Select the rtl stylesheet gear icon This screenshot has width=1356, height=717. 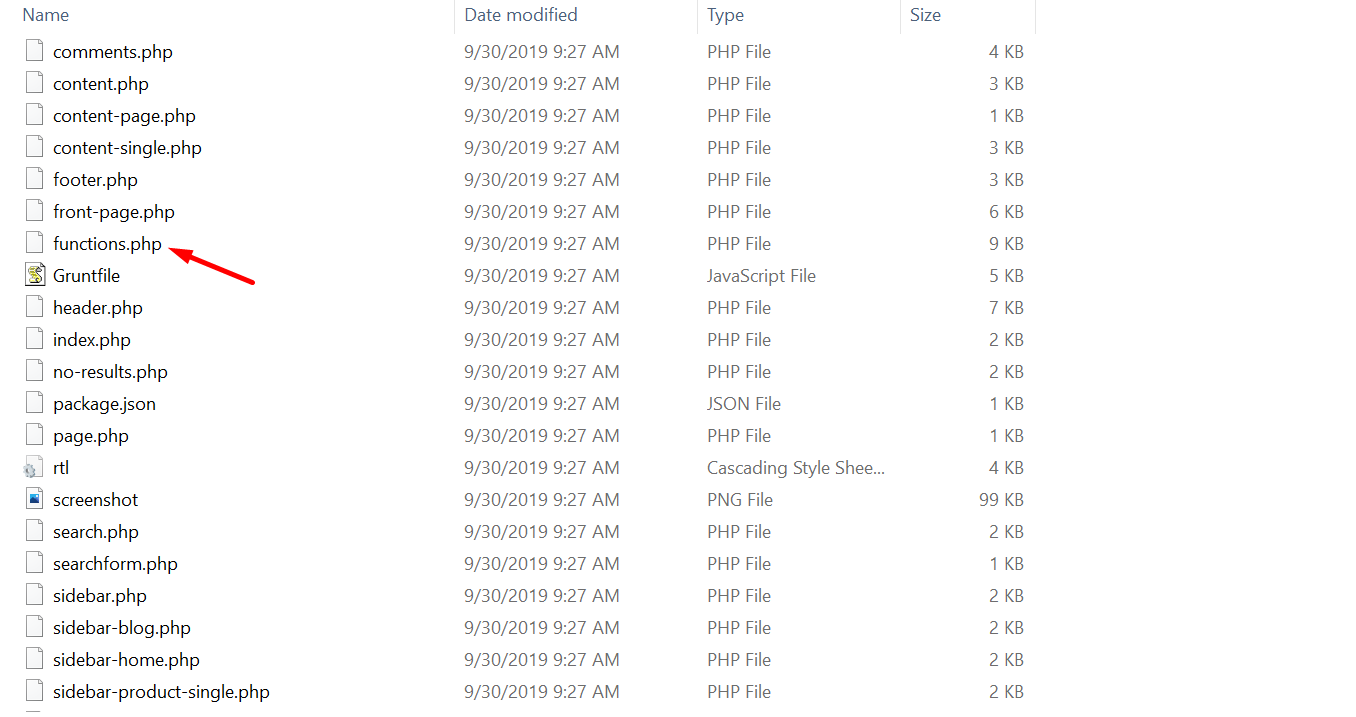[33, 468]
